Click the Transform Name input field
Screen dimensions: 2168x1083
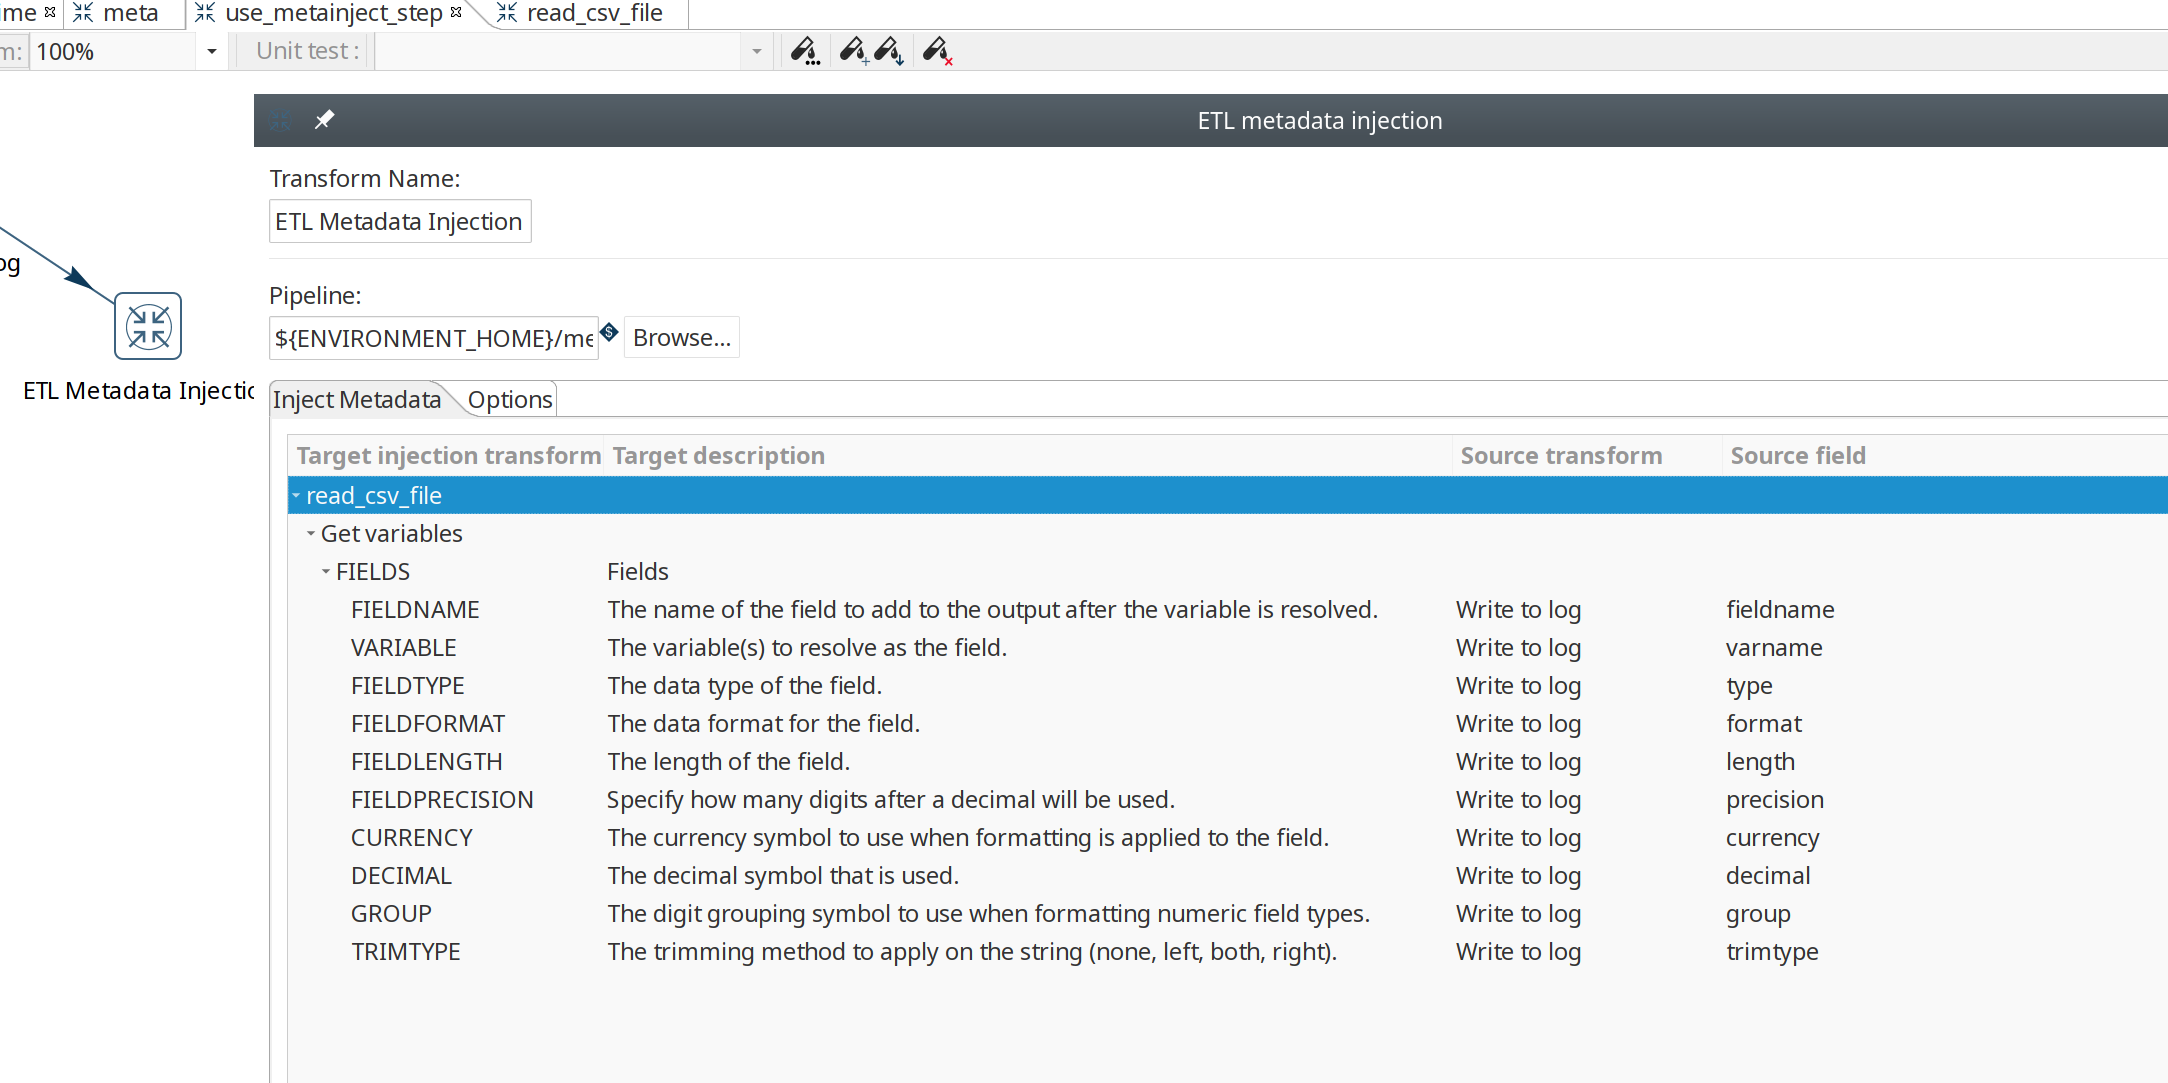click(x=399, y=221)
